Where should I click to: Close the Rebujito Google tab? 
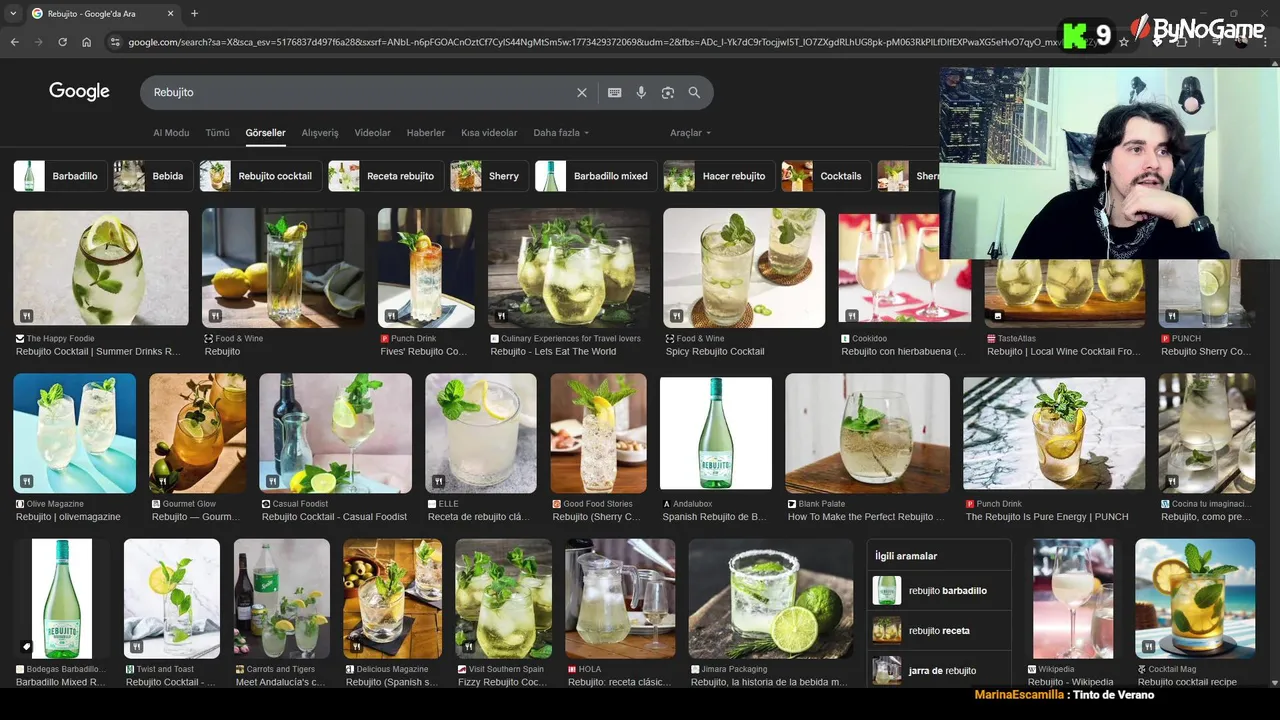pyautogui.click(x=168, y=13)
